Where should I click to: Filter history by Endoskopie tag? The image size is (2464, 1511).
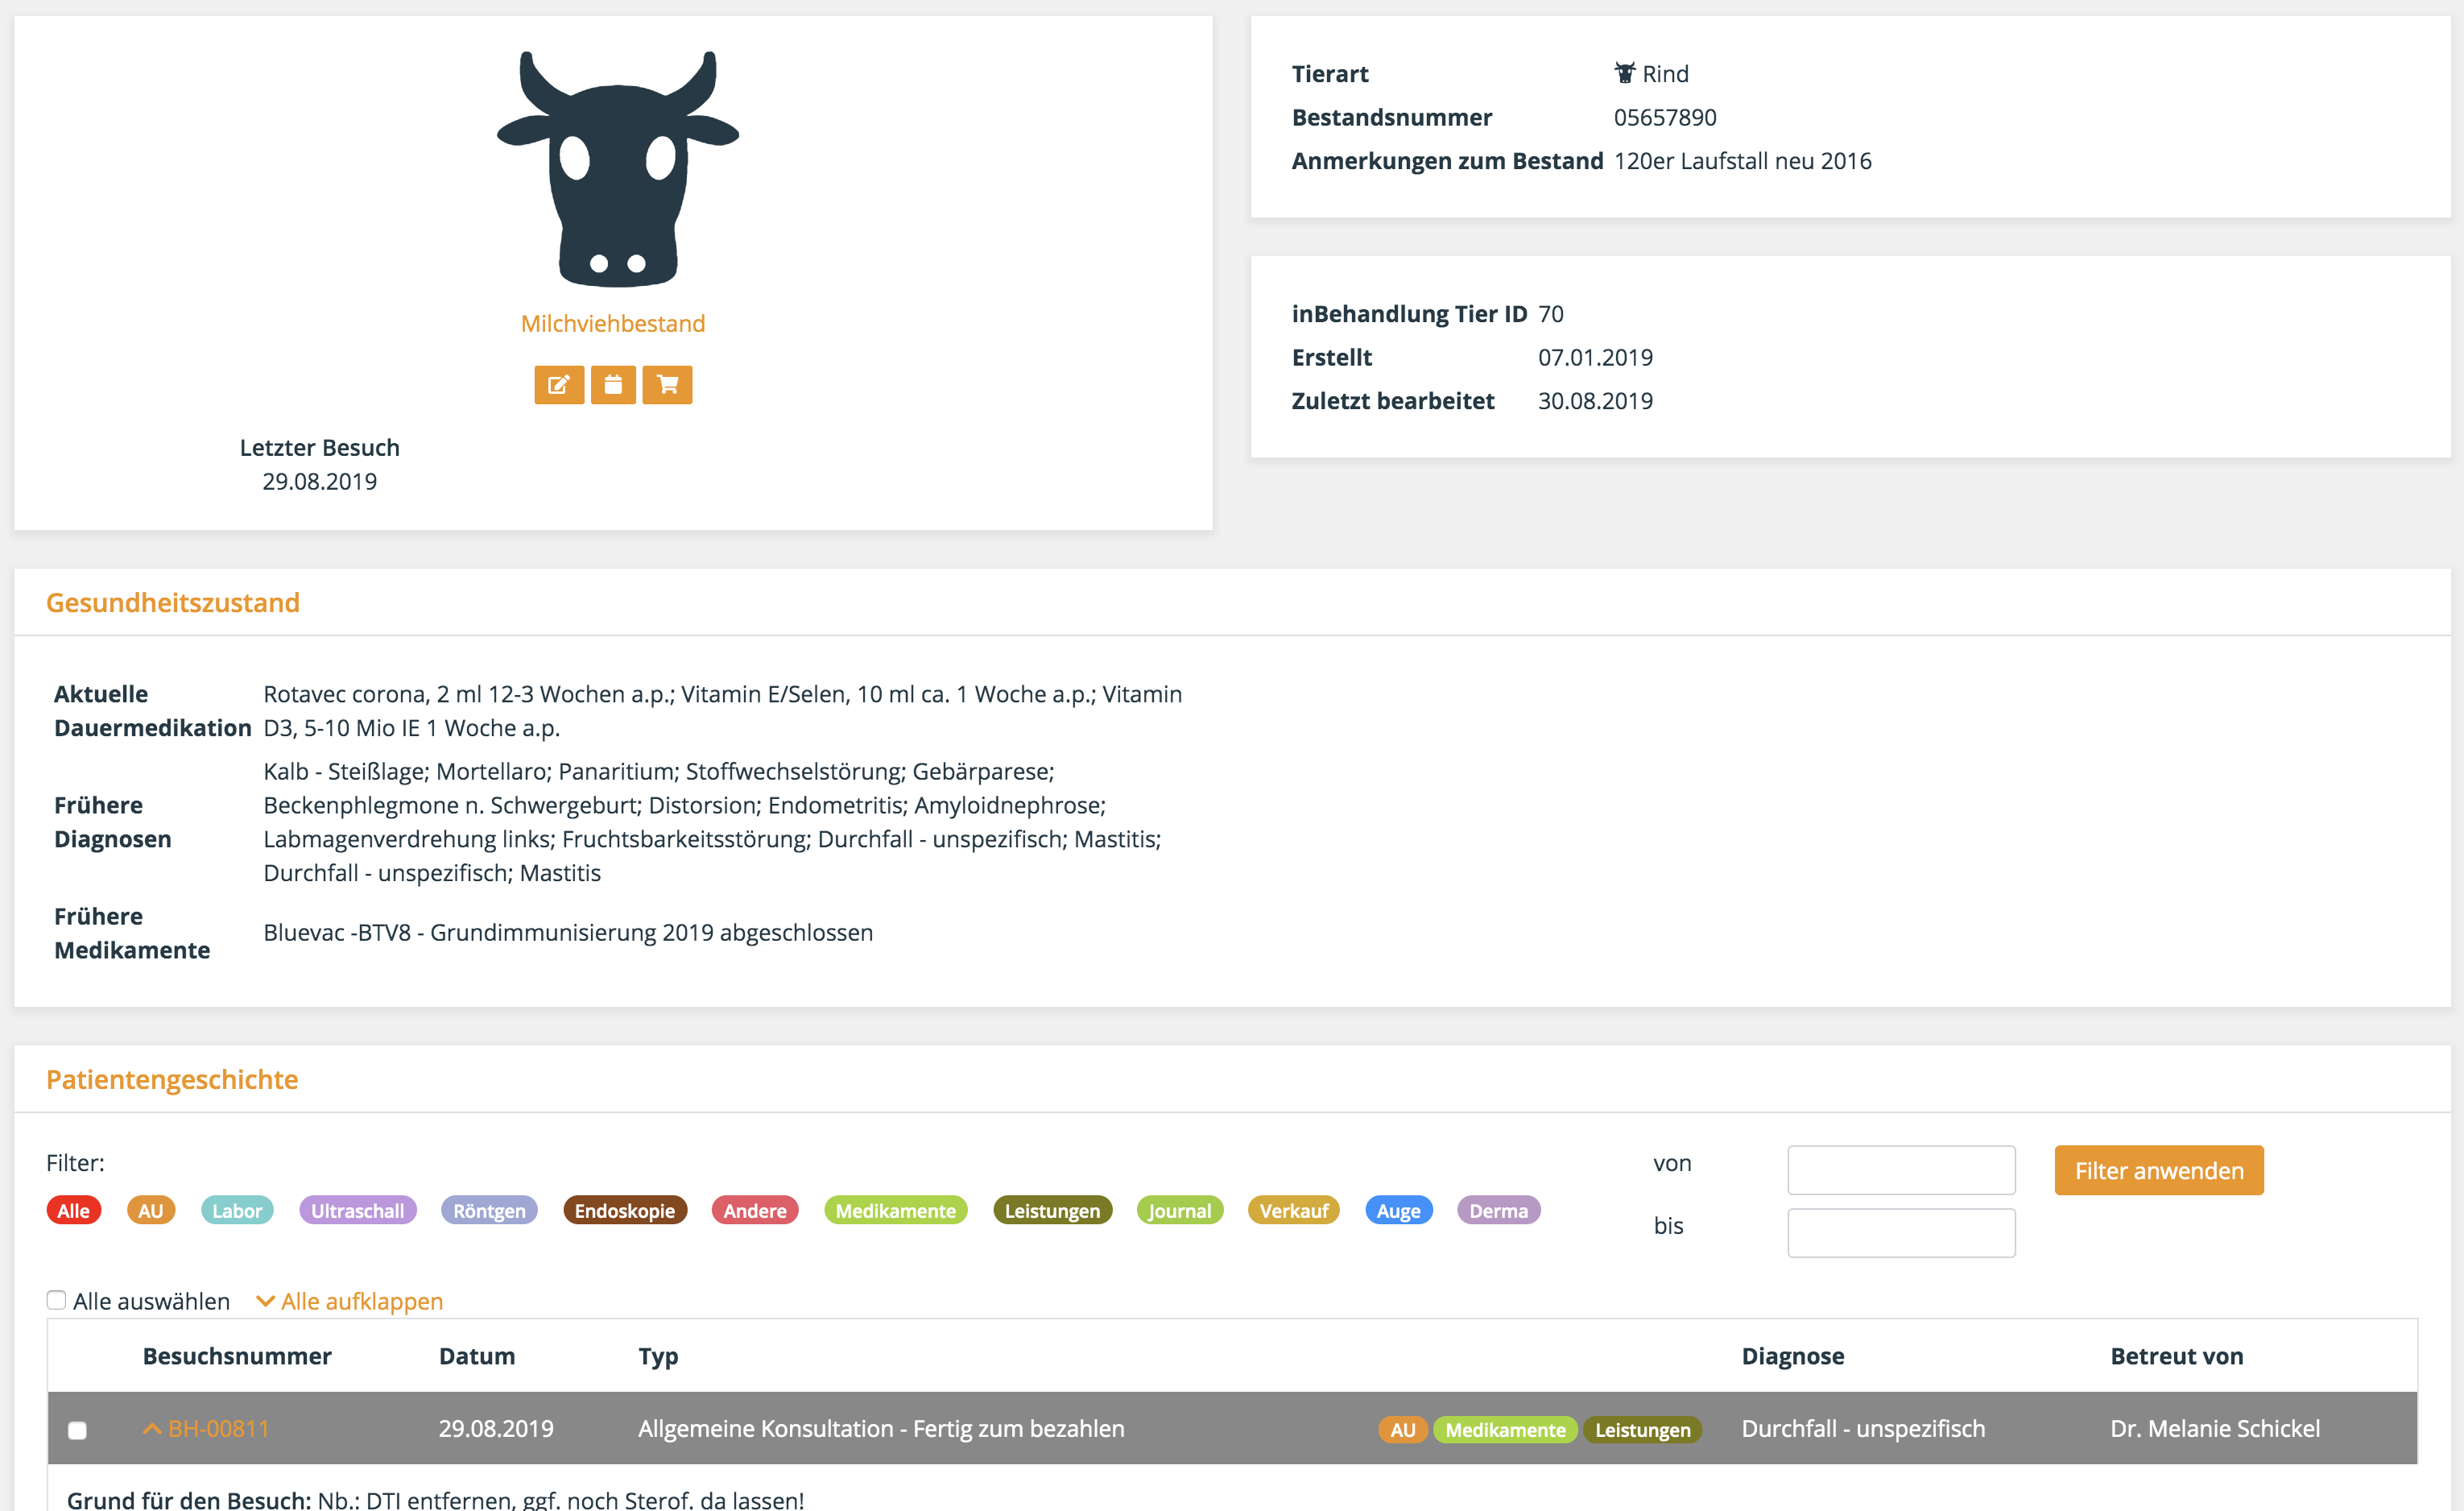click(x=625, y=1210)
